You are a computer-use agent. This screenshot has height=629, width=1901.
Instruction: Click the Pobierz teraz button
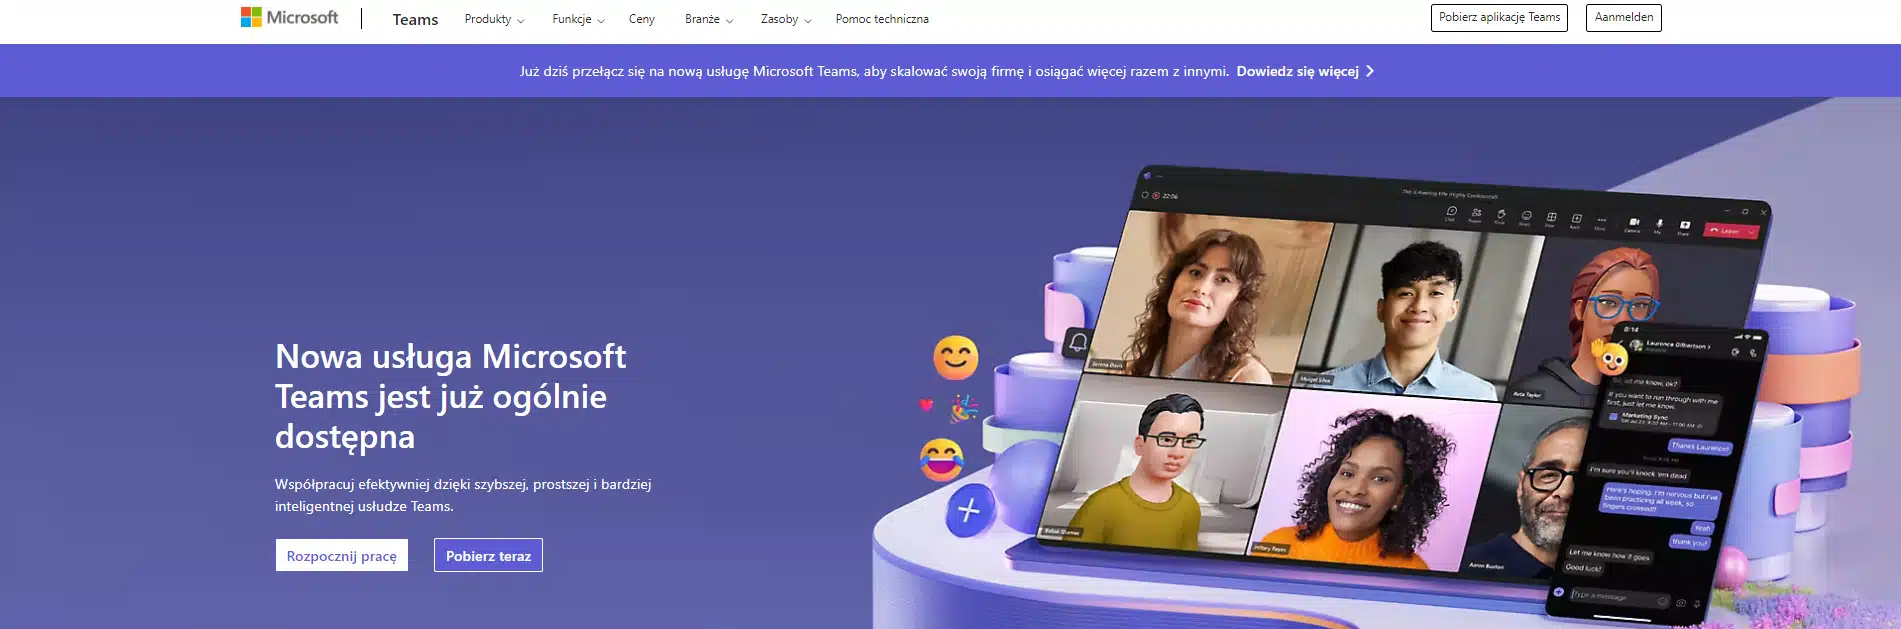[x=488, y=555]
